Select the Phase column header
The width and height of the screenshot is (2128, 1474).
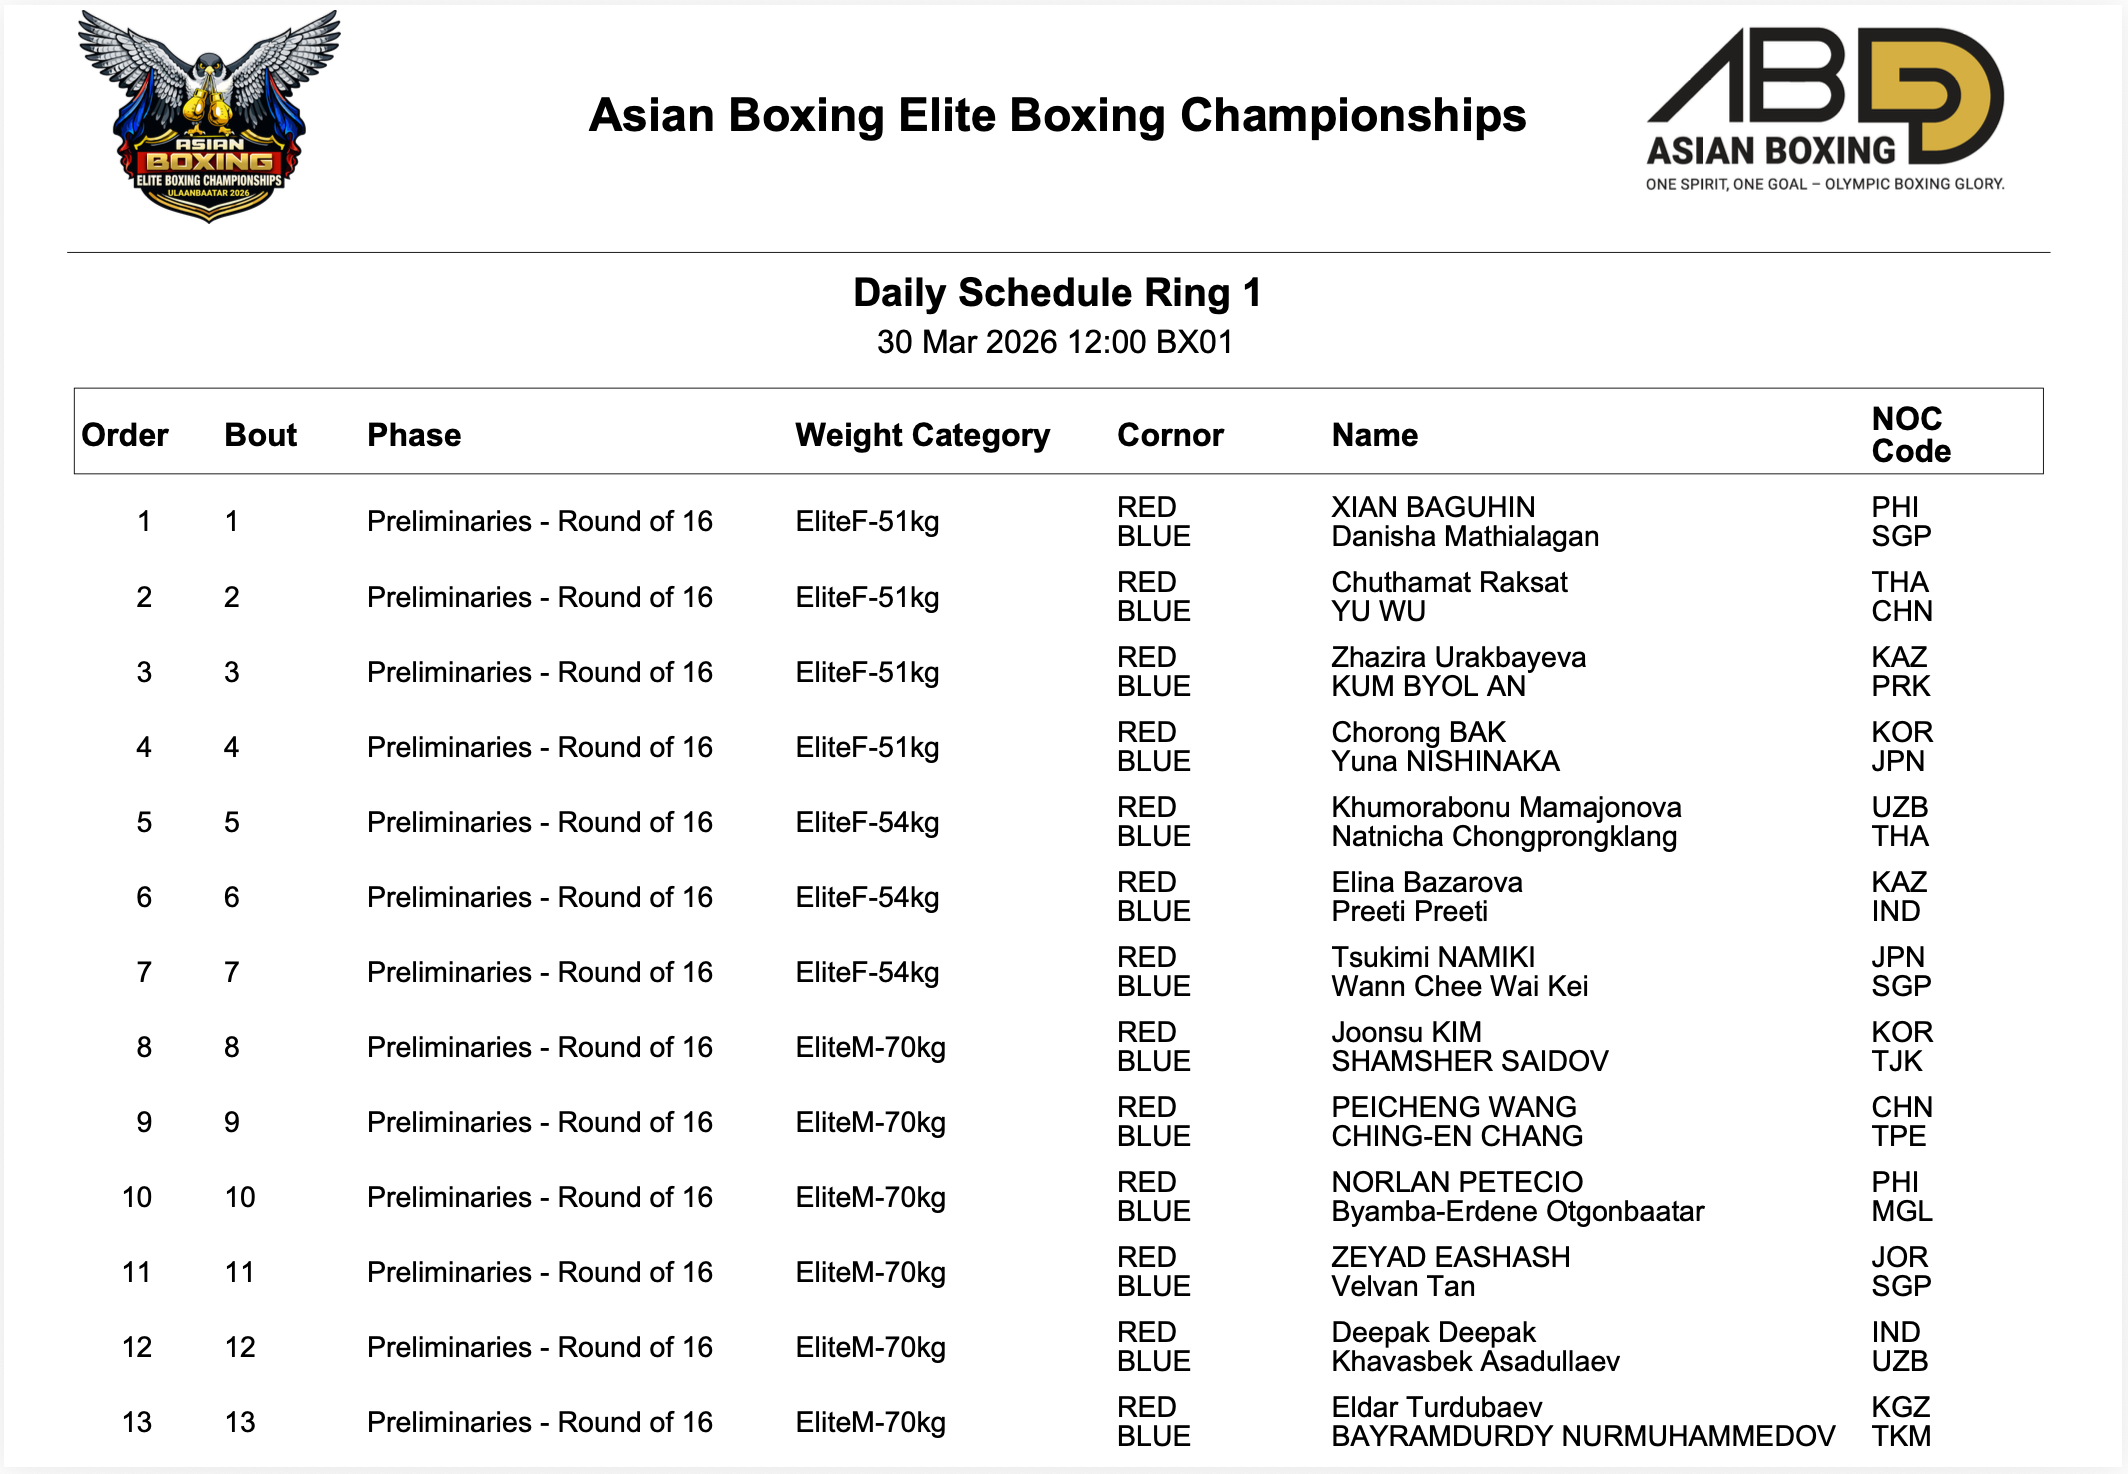tap(414, 435)
